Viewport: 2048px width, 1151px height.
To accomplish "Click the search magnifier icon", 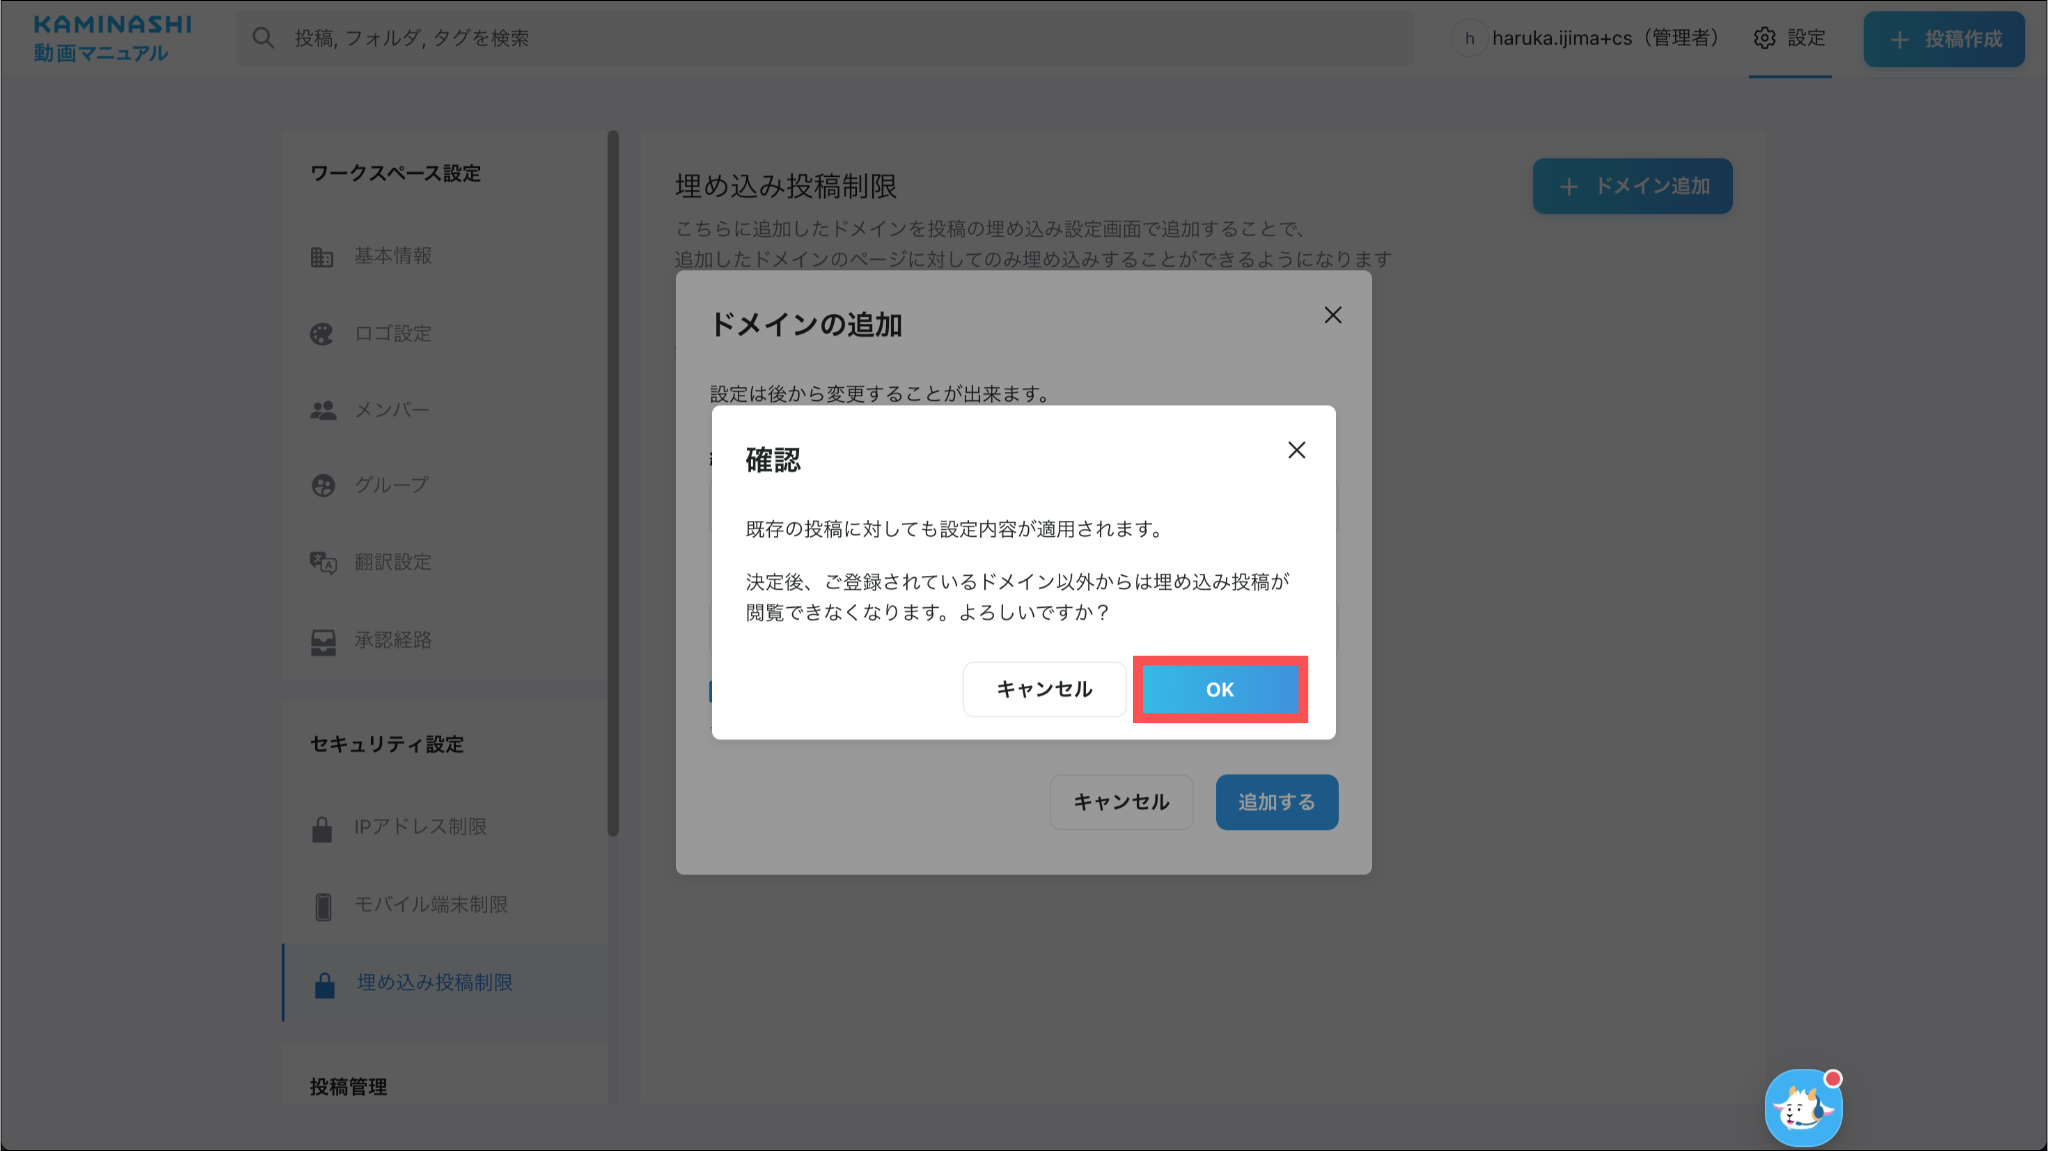I will coord(263,38).
